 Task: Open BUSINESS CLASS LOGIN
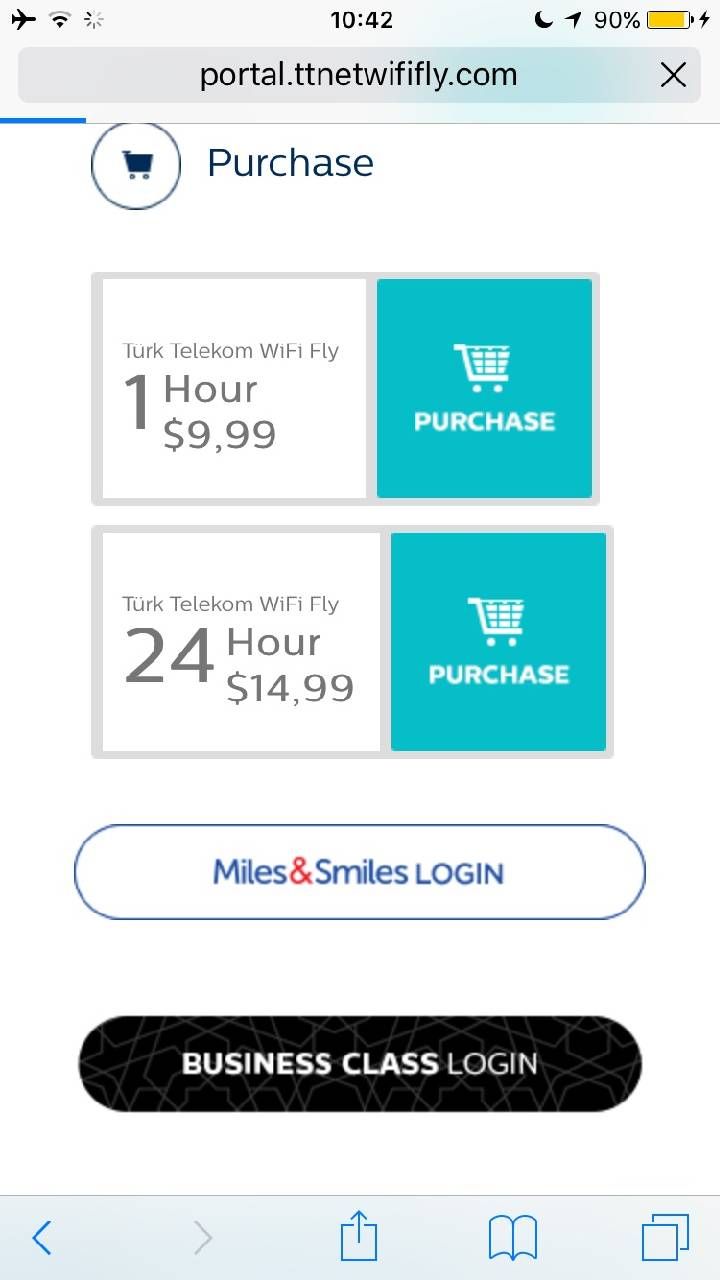pyautogui.click(x=360, y=1063)
